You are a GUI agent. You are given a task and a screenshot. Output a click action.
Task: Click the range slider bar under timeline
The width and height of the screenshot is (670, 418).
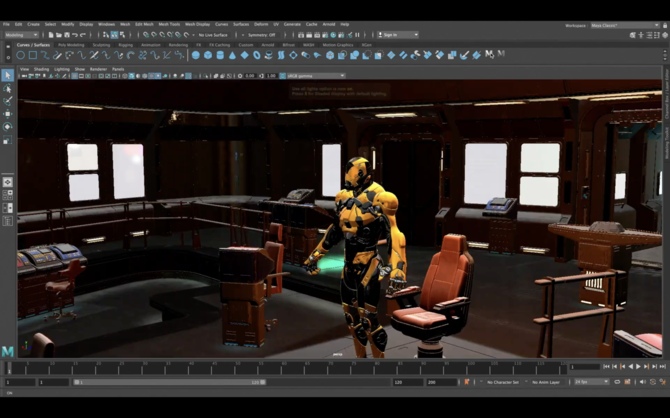170,382
